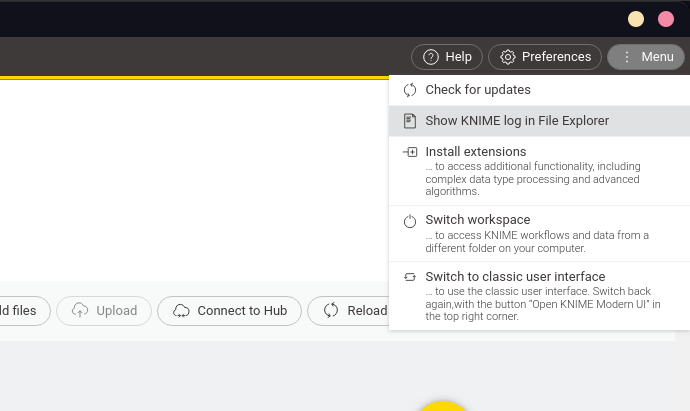690x411 pixels.
Task: Click Connect to Hub
Action: (229, 311)
